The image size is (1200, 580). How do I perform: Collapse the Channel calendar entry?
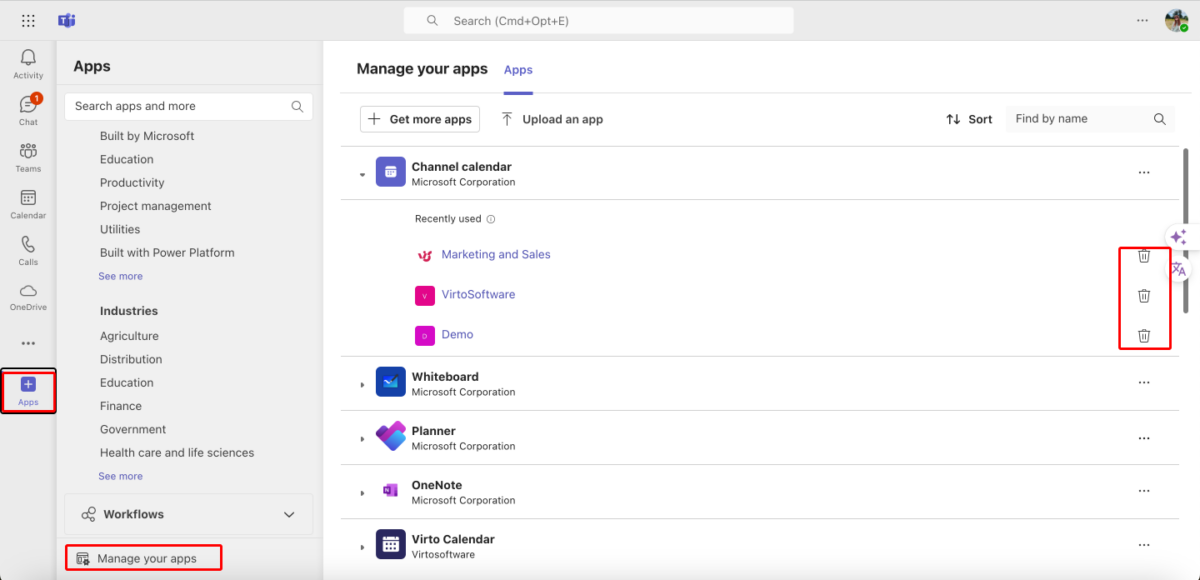pos(362,172)
